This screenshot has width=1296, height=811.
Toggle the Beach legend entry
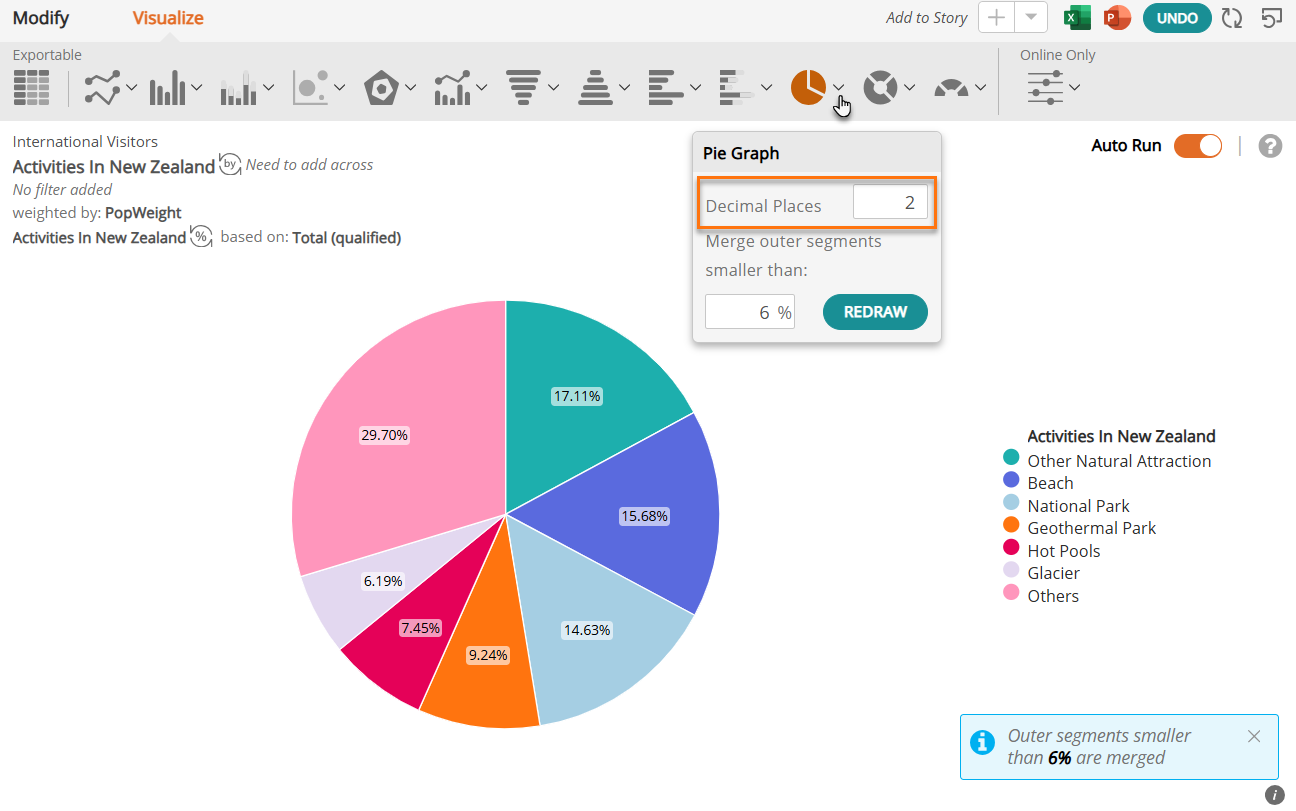pos(1038,483)
